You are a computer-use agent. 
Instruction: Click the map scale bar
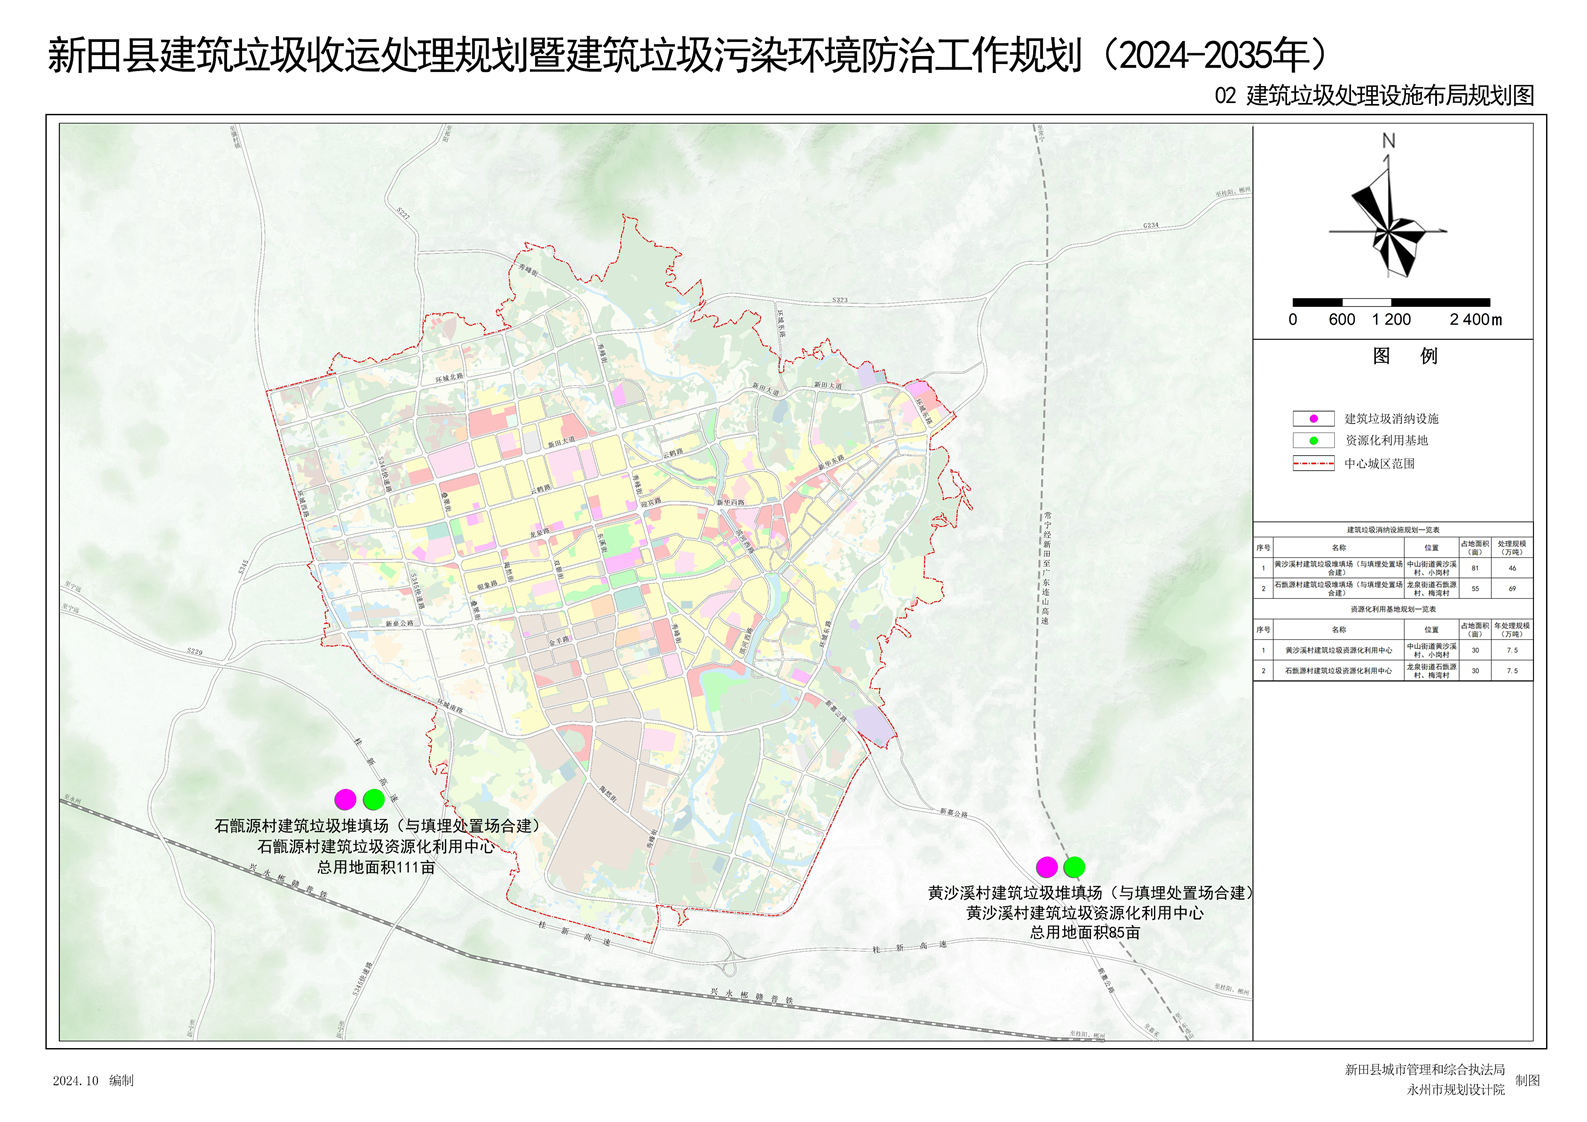tap(1391, 302)
